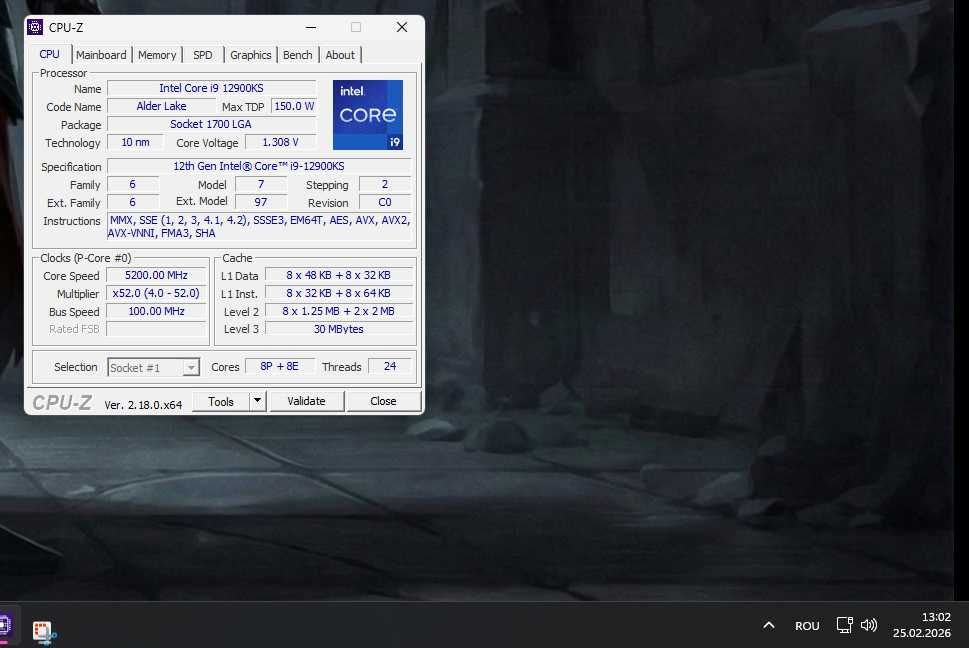Click the Threads value 24

tap(390, 366)
